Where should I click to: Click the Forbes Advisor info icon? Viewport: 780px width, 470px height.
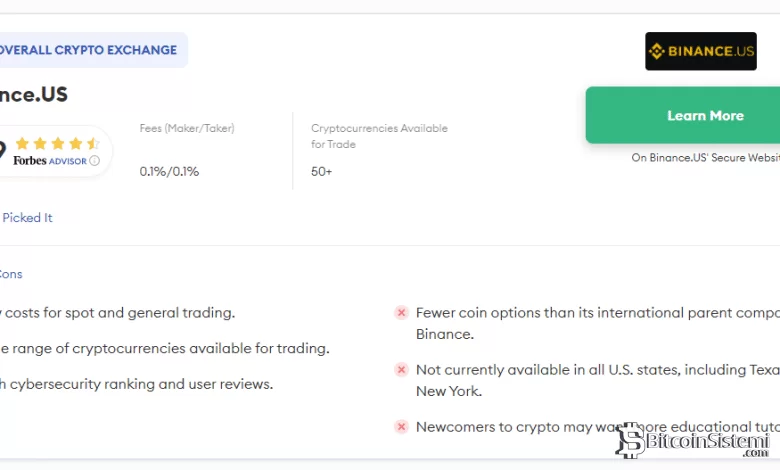(x=95, y=161)
